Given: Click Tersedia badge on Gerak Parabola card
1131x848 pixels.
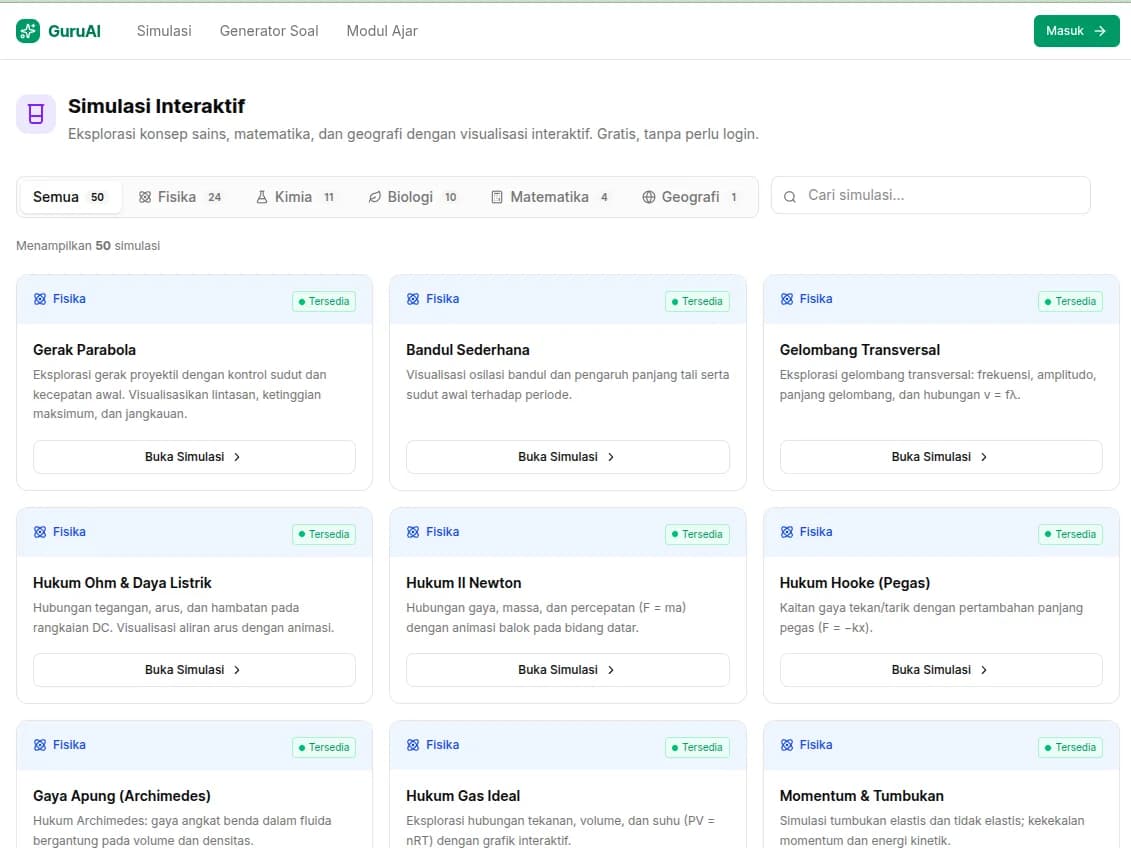Looking at the screenshot, I should [324, 301].
